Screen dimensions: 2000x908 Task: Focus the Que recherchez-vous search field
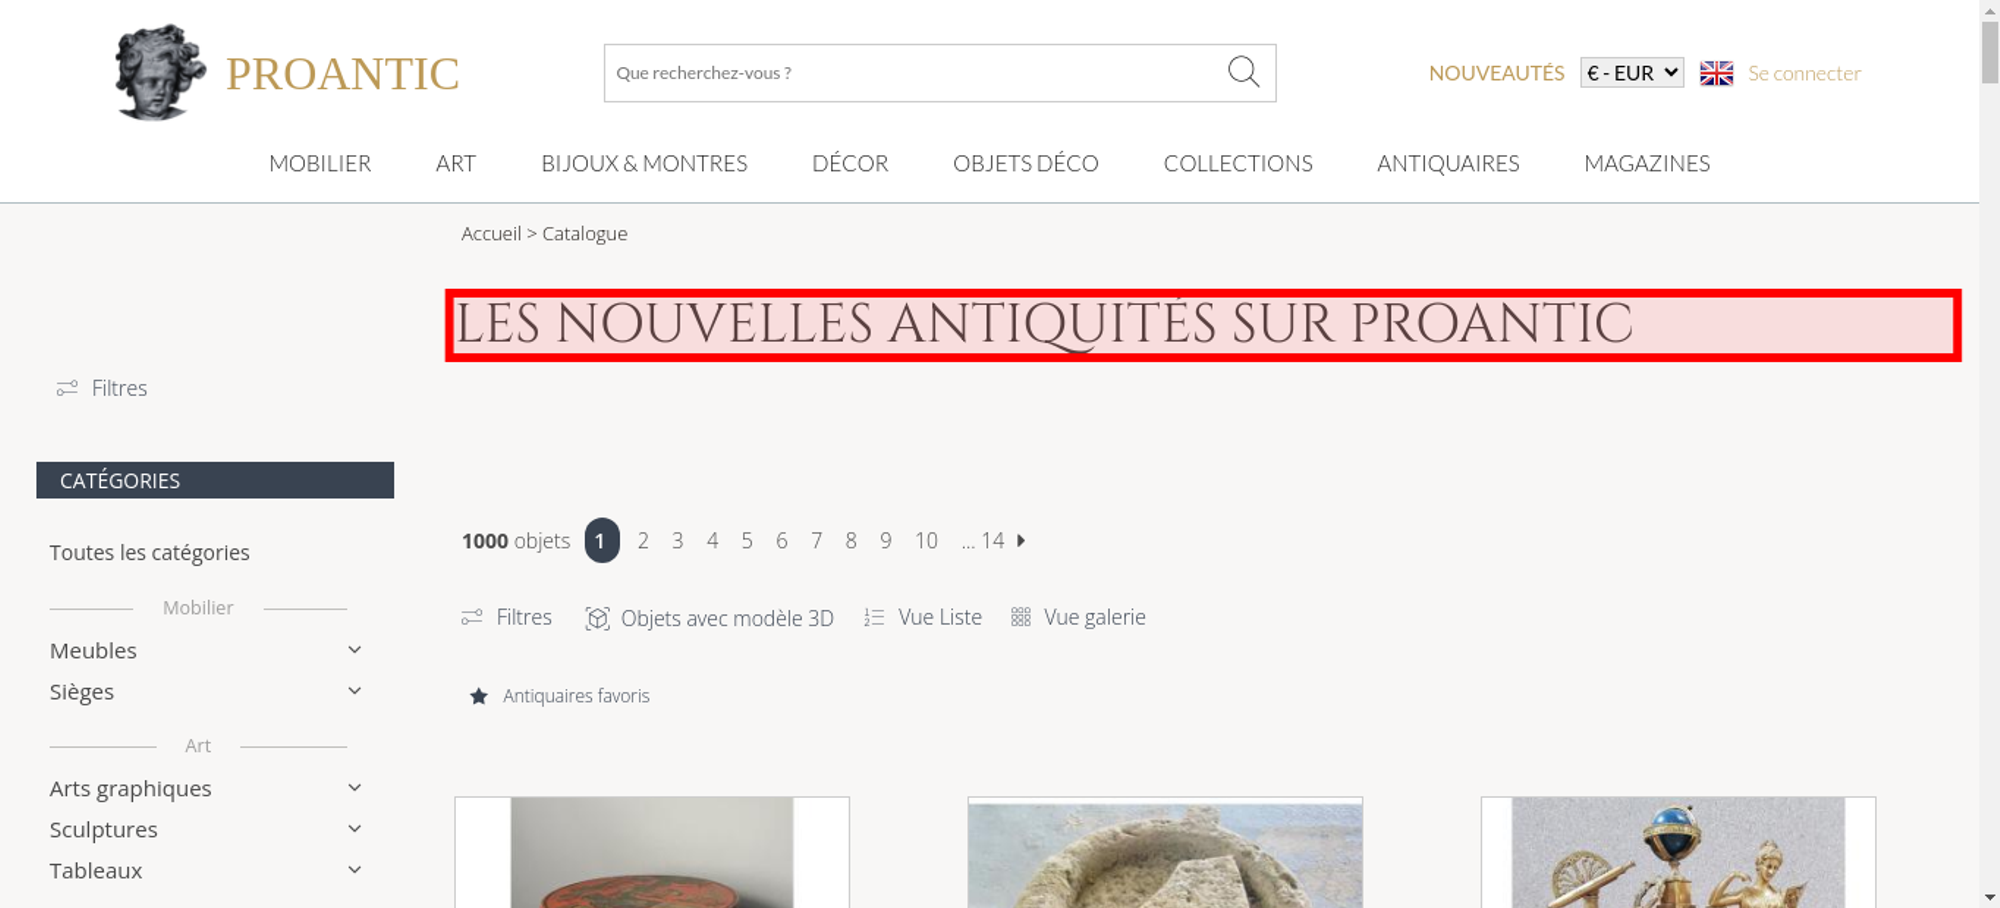coord(915,73)
